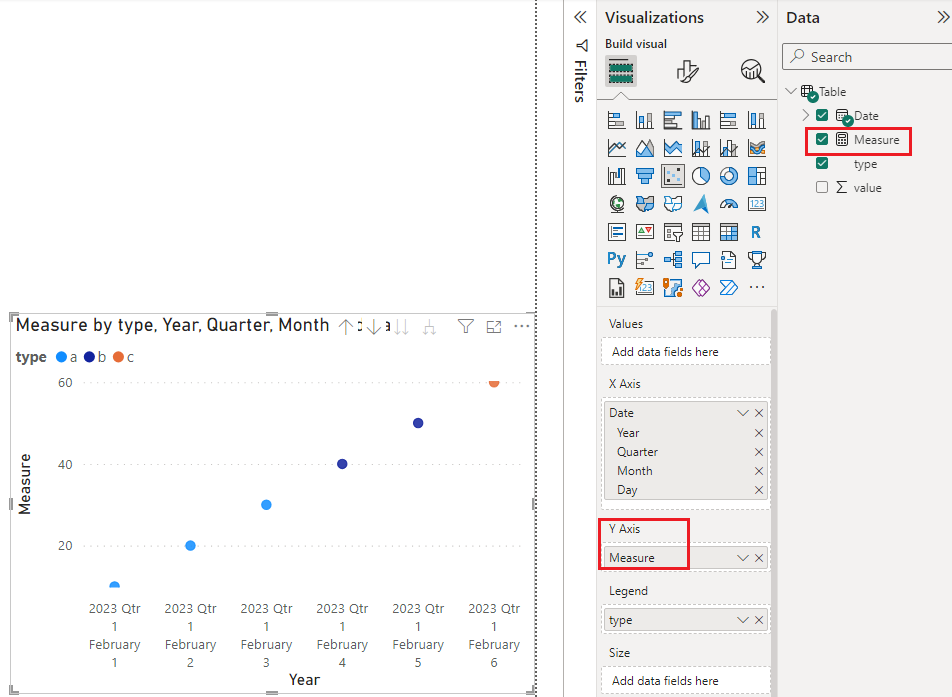
Task: Select the Ribbon chart visual
Action: [756, 148]
